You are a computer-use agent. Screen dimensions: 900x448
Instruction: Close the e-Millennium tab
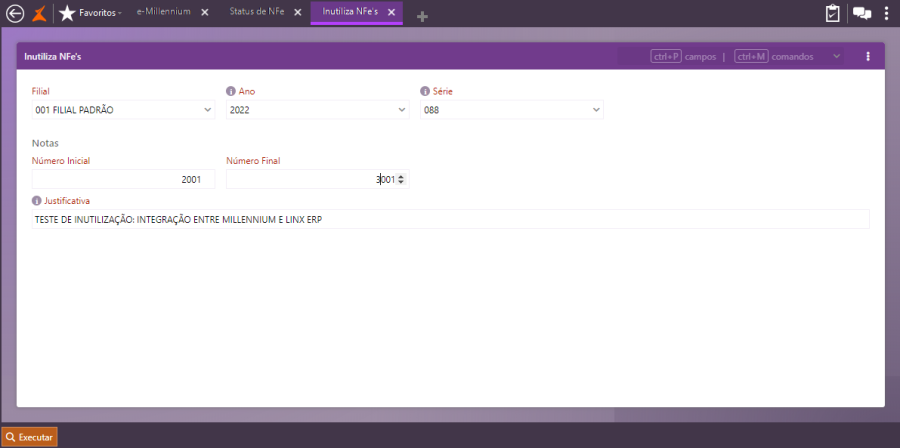205,12
